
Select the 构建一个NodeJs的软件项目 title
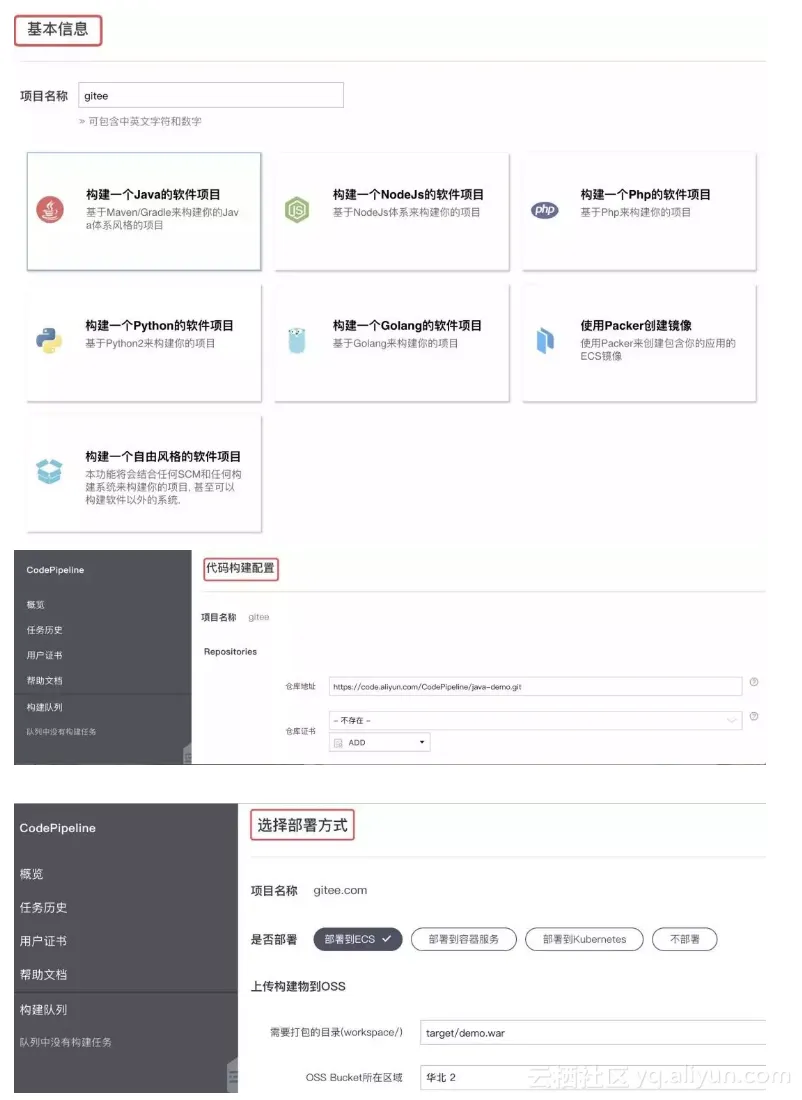pyautogui.click(x=408, y=194)
